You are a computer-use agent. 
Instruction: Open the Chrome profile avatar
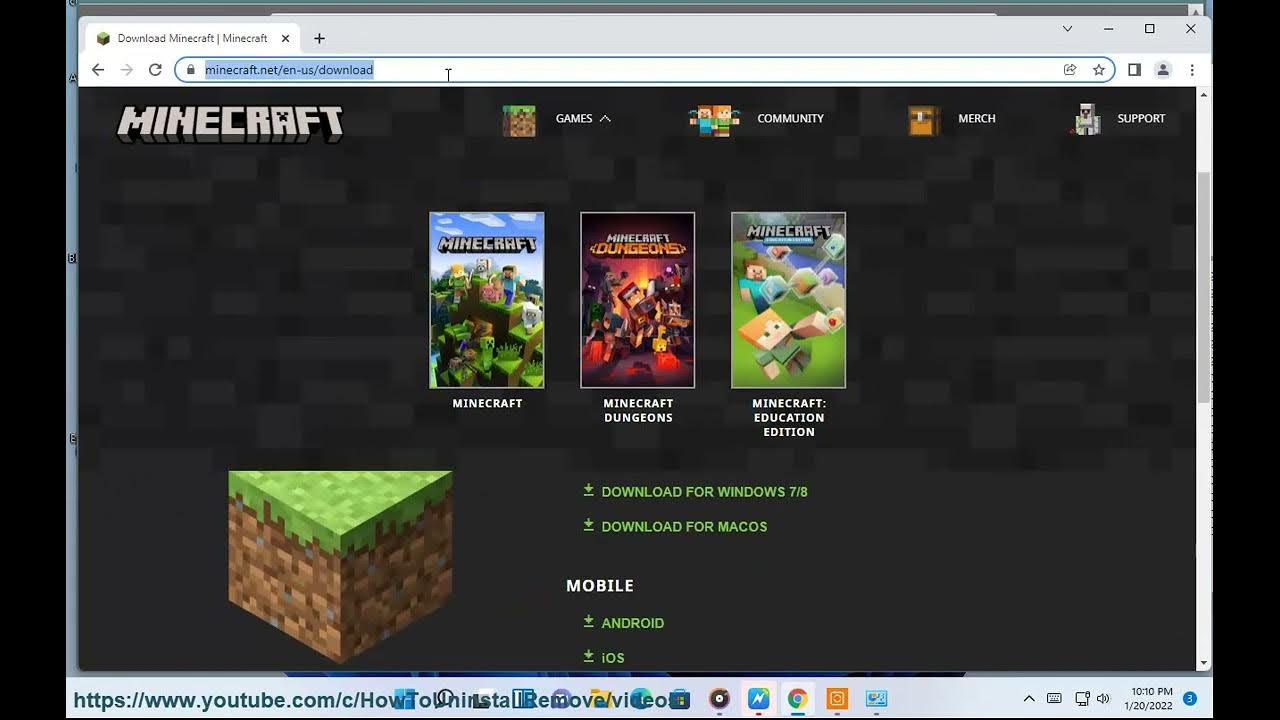(1163, 70)
